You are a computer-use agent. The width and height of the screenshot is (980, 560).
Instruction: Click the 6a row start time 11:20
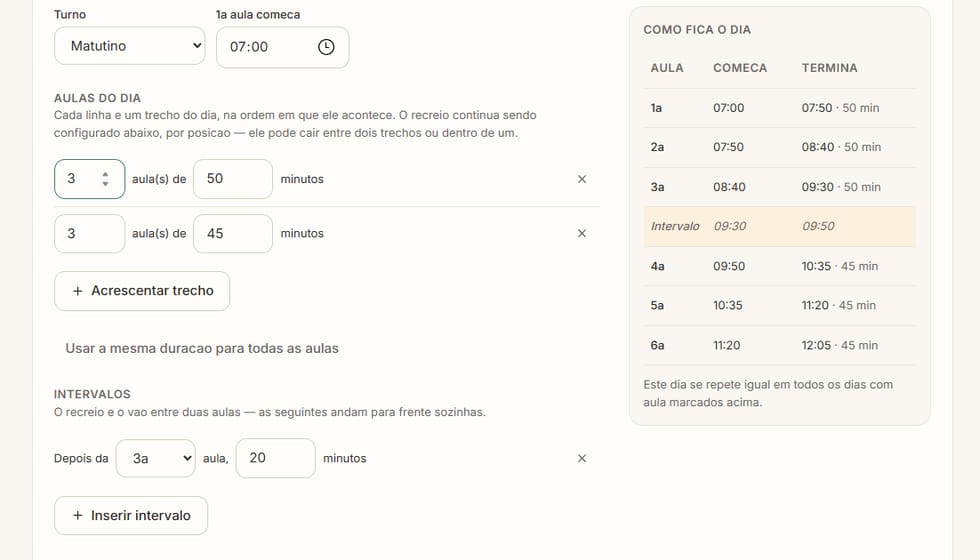(x=726, y=345)
